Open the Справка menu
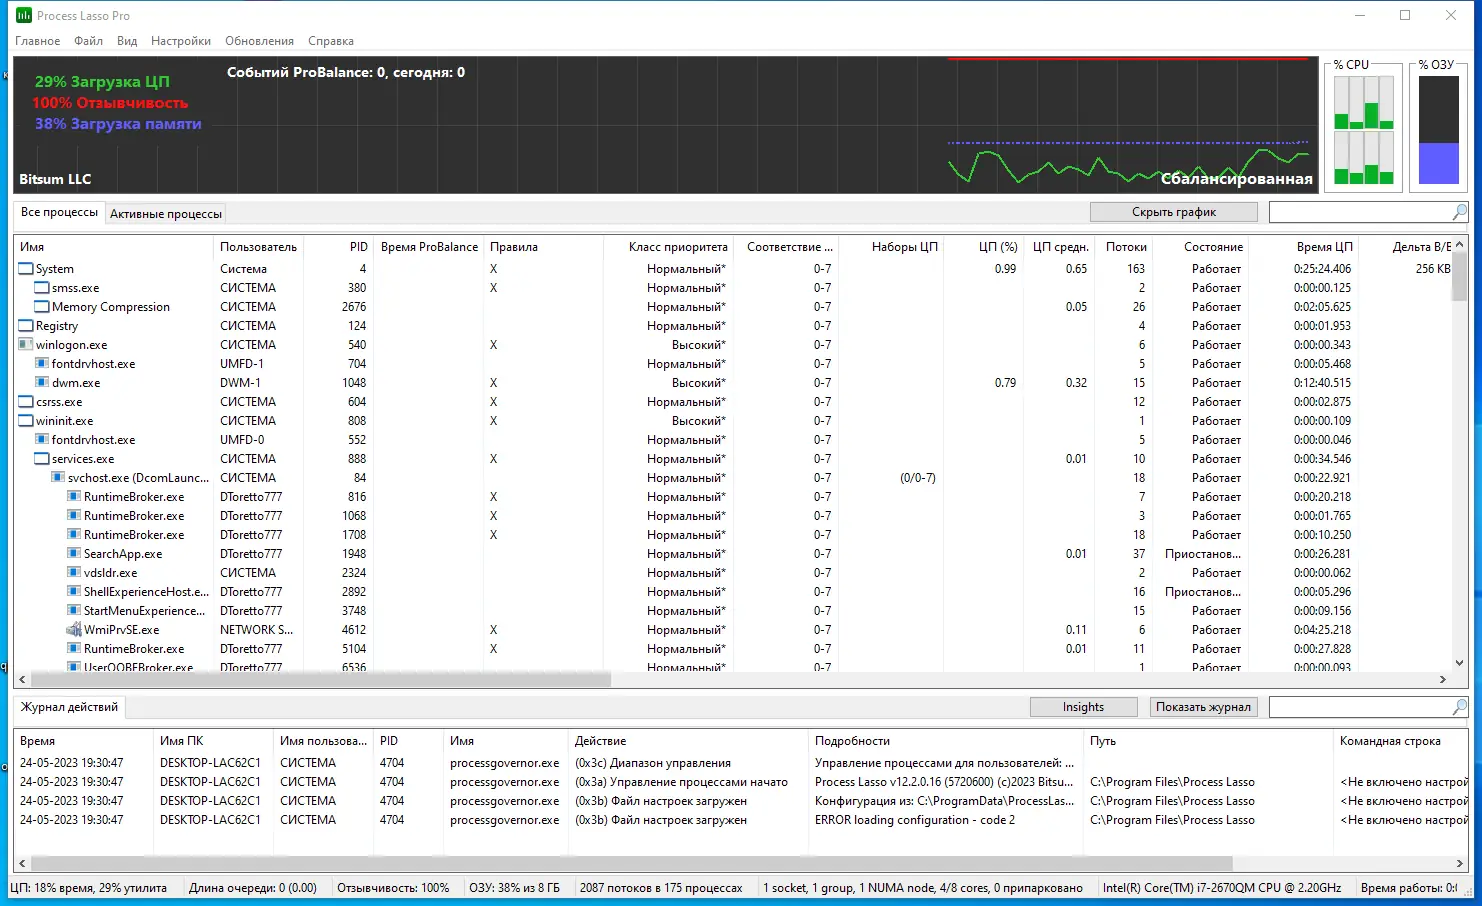This screenshot has height=906, width=1482. 331,41
